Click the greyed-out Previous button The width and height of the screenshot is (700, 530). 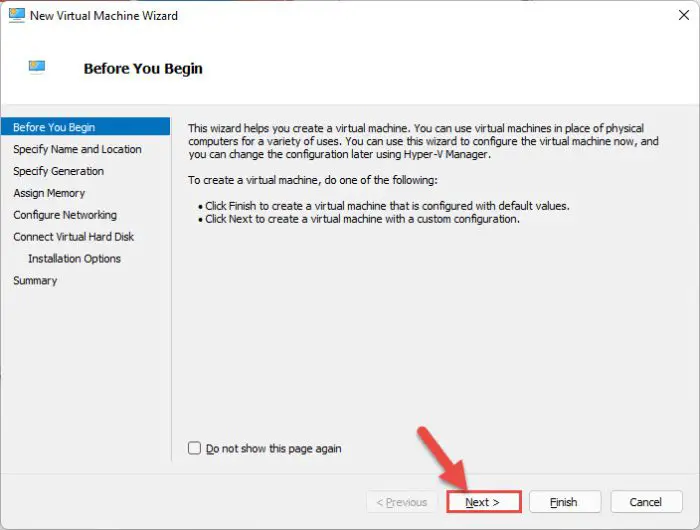click(x=402, y=502)
